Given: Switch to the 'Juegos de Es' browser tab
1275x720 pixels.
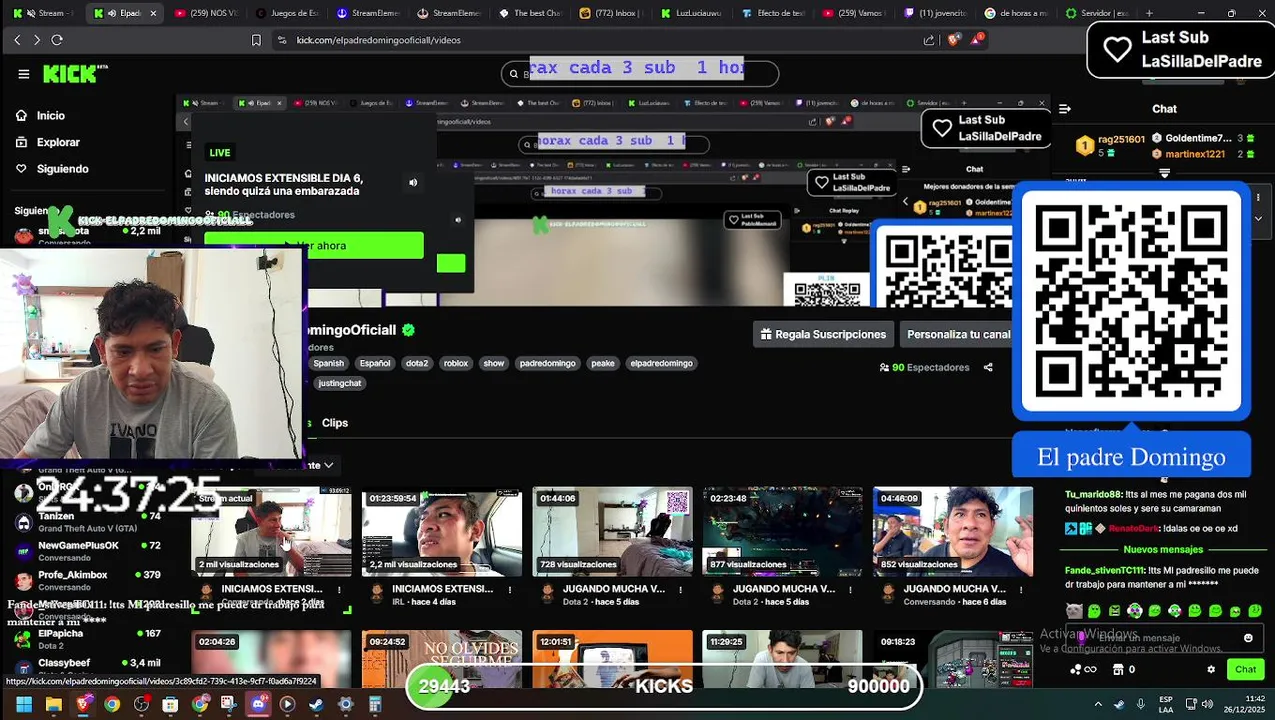Looking at the screenshot, I should click(x=286, y=13).
